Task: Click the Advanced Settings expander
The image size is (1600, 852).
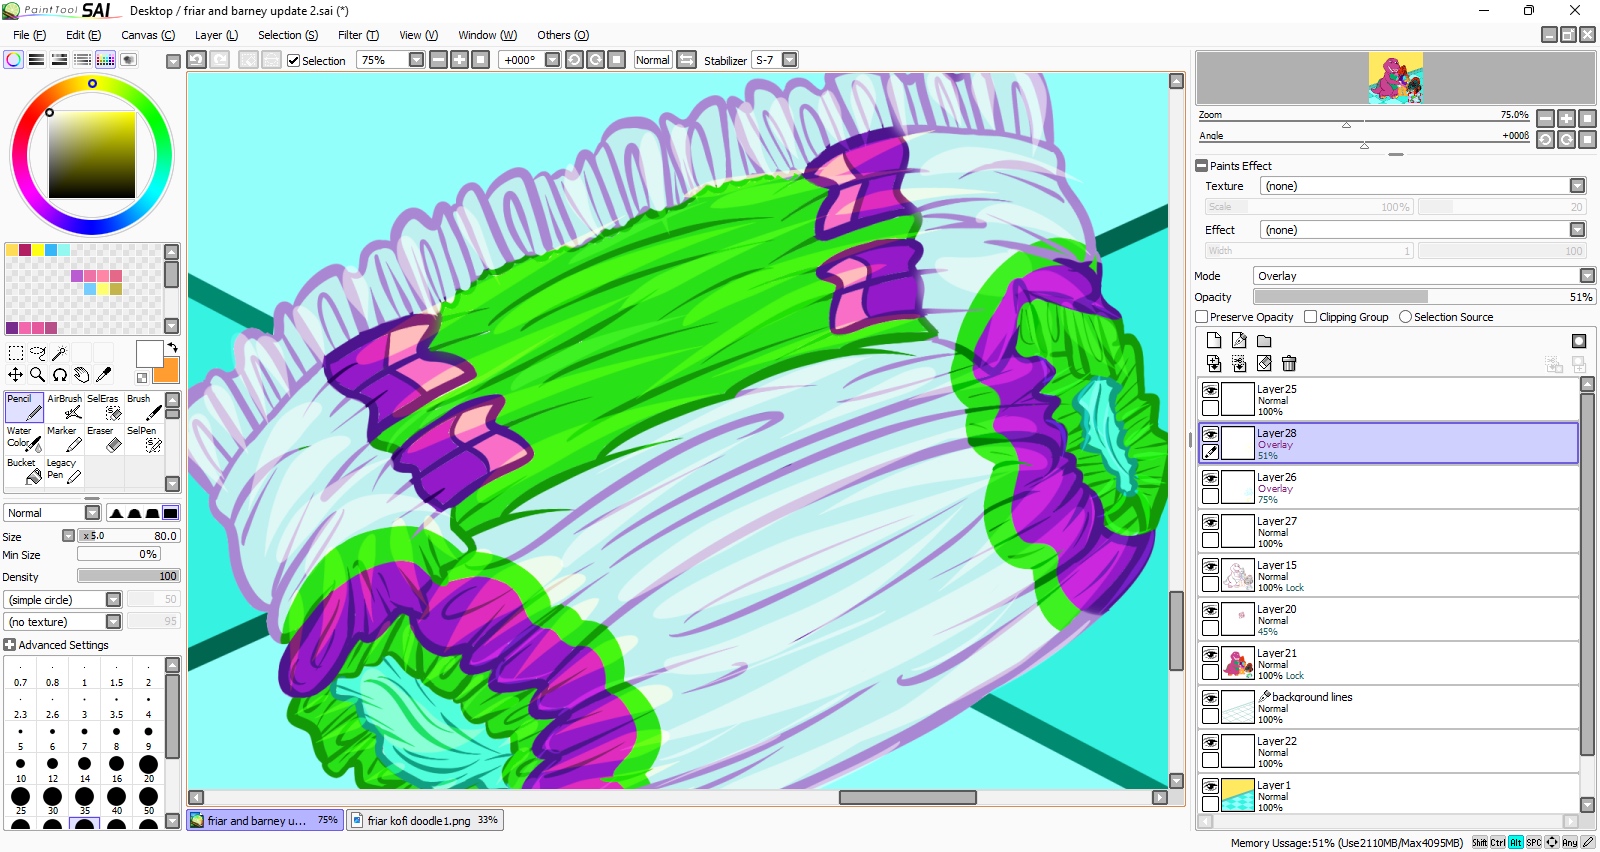Action: click(10, 645)
